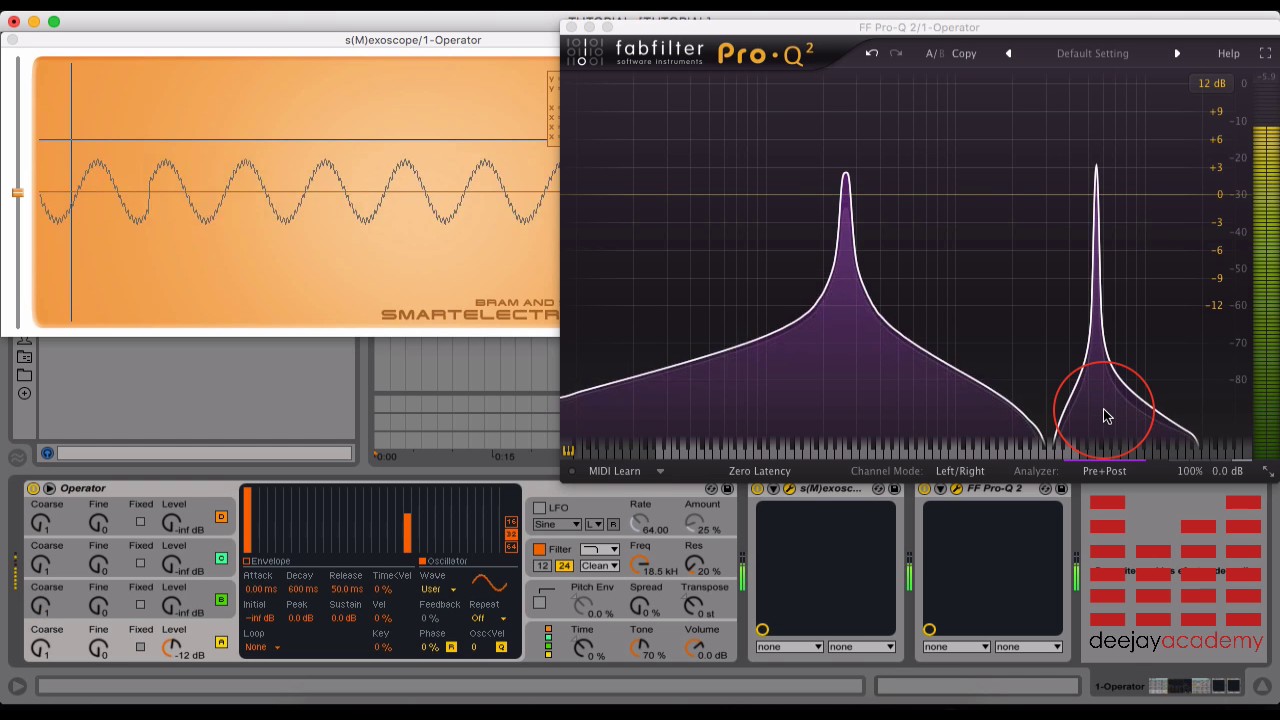Set harmonics count to 32
Screen dimensions: 1280x720
(511, 535)
